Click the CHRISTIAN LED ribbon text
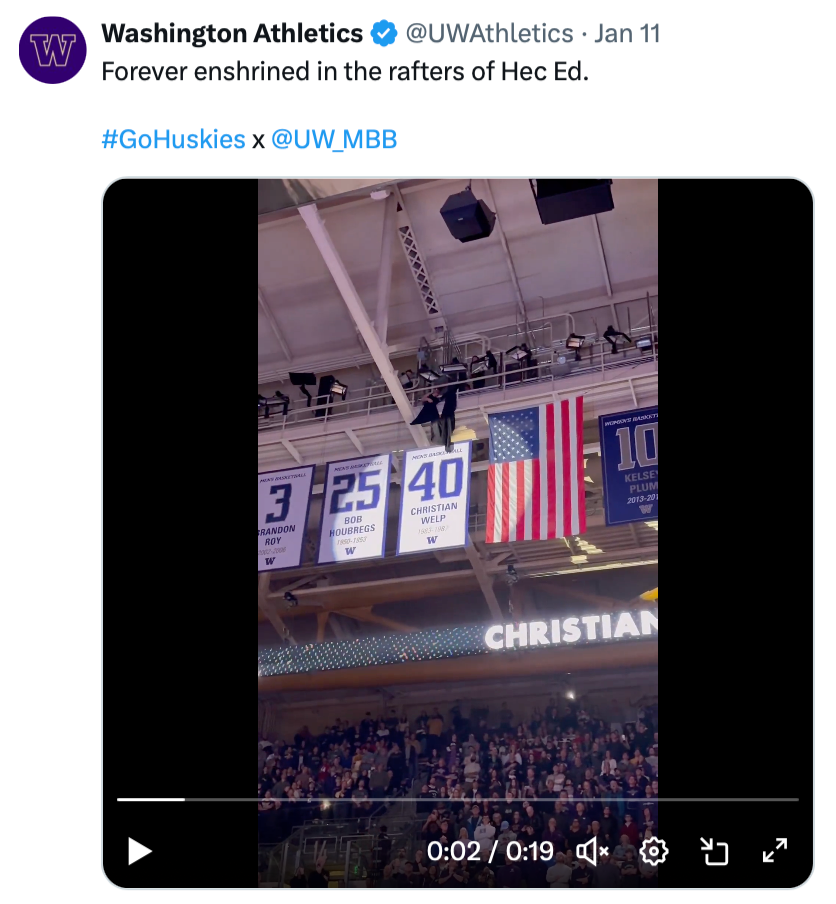 click(x=571, y=631)
